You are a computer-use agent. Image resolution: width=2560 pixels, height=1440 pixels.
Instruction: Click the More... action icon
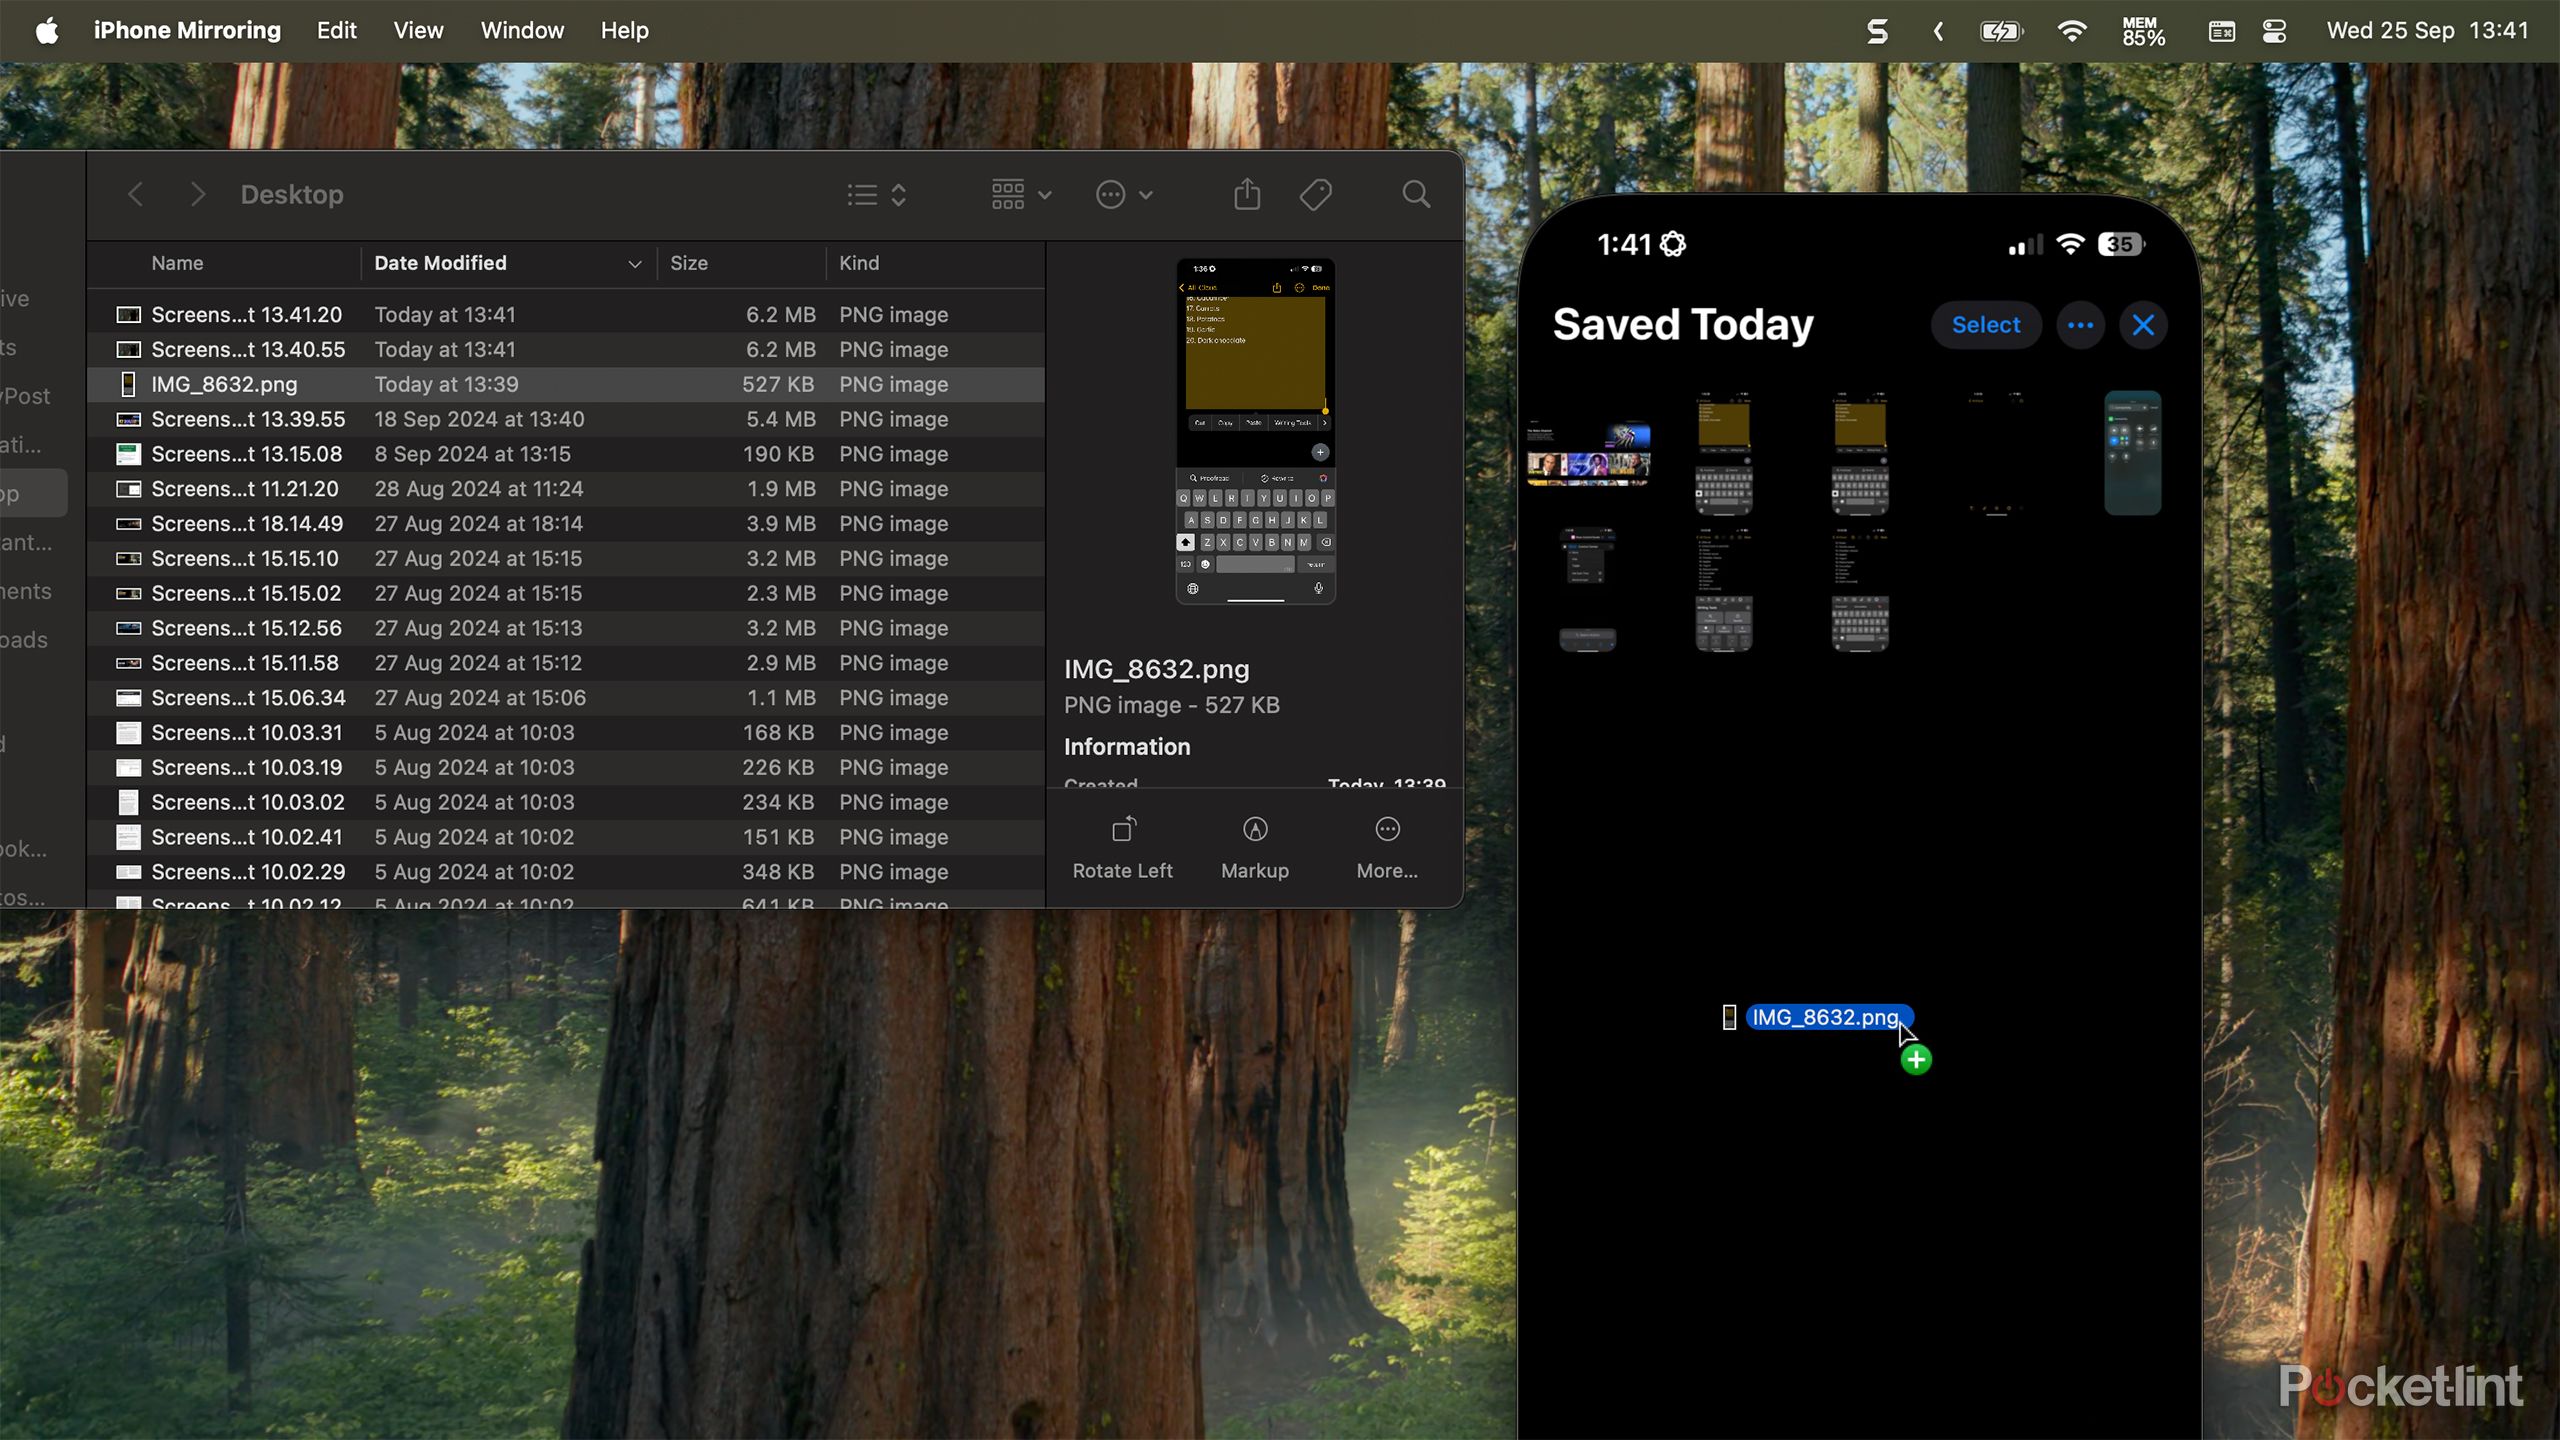click(x=1387, y=830)
